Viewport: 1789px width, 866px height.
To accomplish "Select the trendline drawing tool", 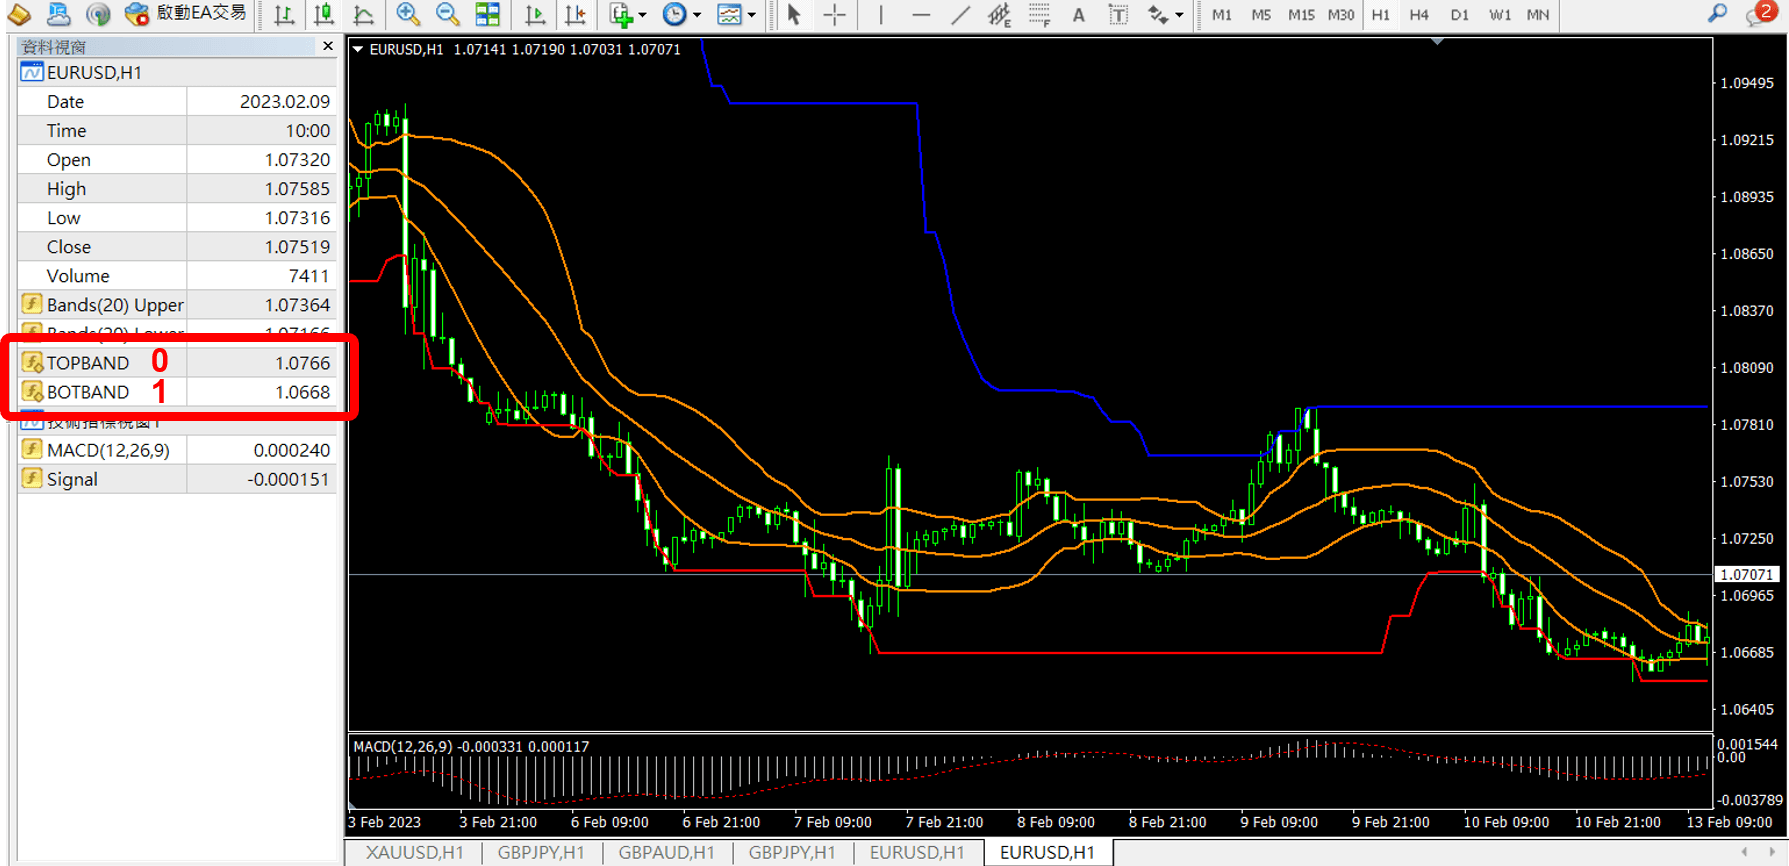I will click(960, 15).
